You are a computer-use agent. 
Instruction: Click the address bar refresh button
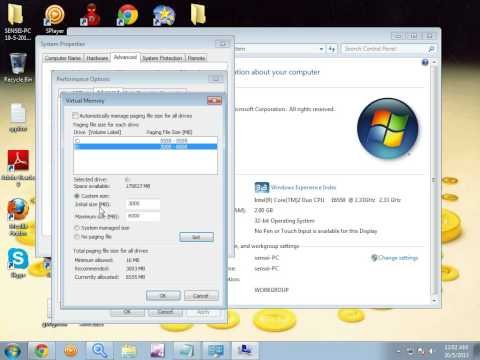tap(332, 49)
